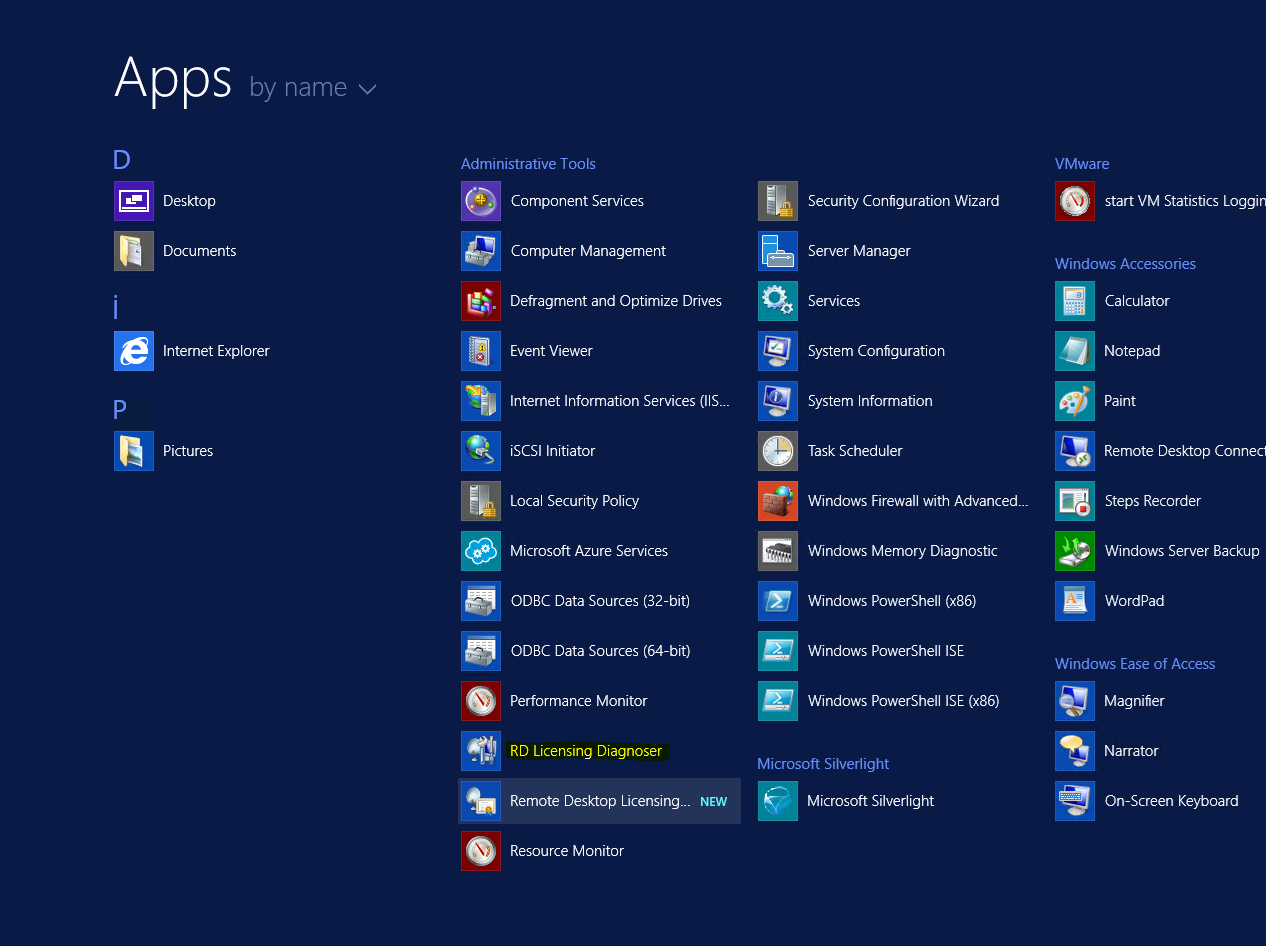
Task: Click the sort order chevron arrow
Action: point(367,89)
